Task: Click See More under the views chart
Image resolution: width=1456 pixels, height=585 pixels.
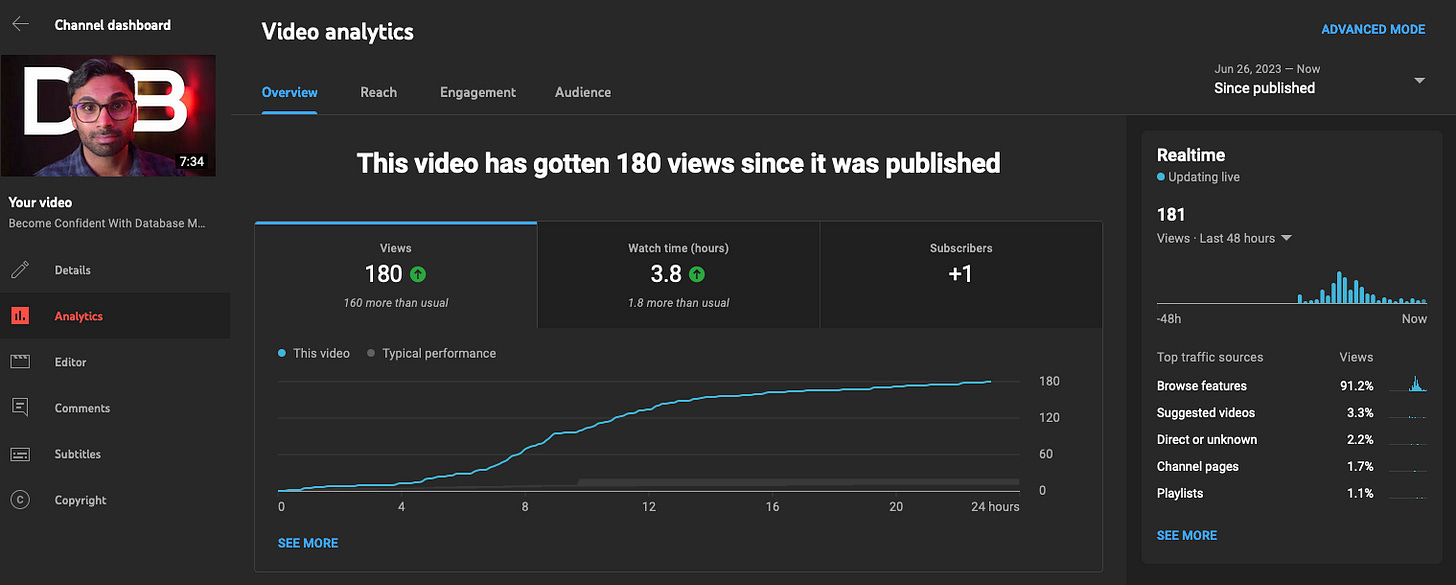Action: [308, 543]
